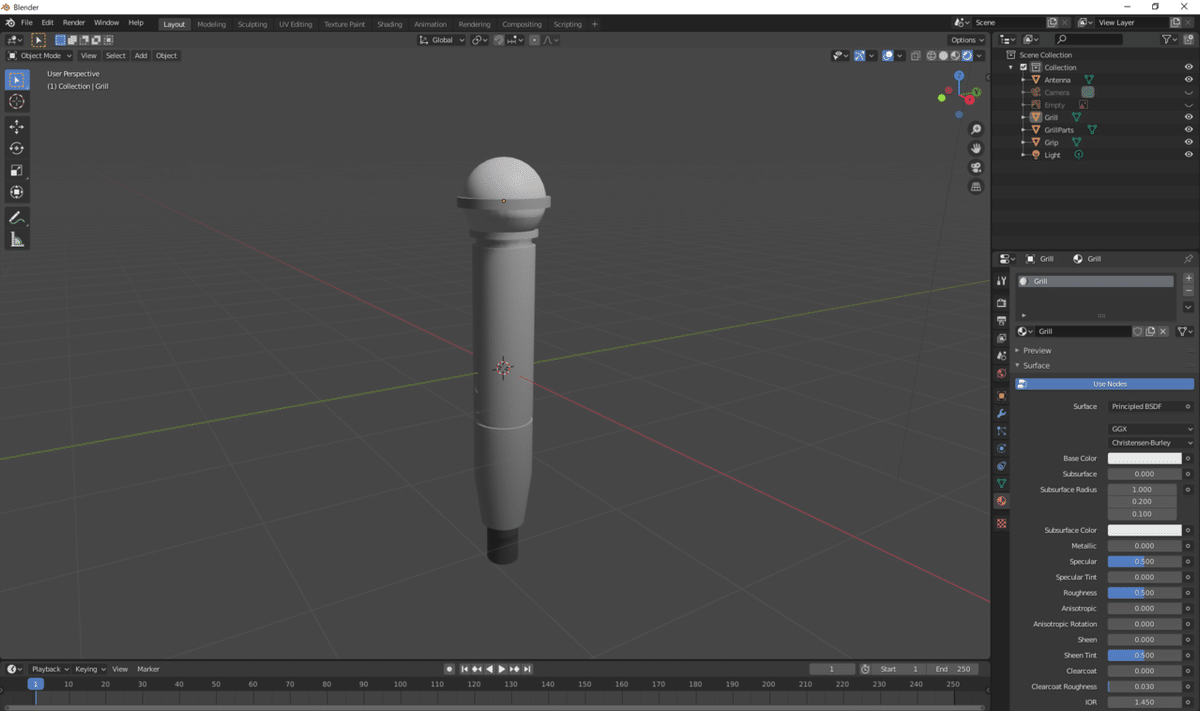Open the viewport Add menu
Screen dimensions: 1200x711
click(141, 56)
